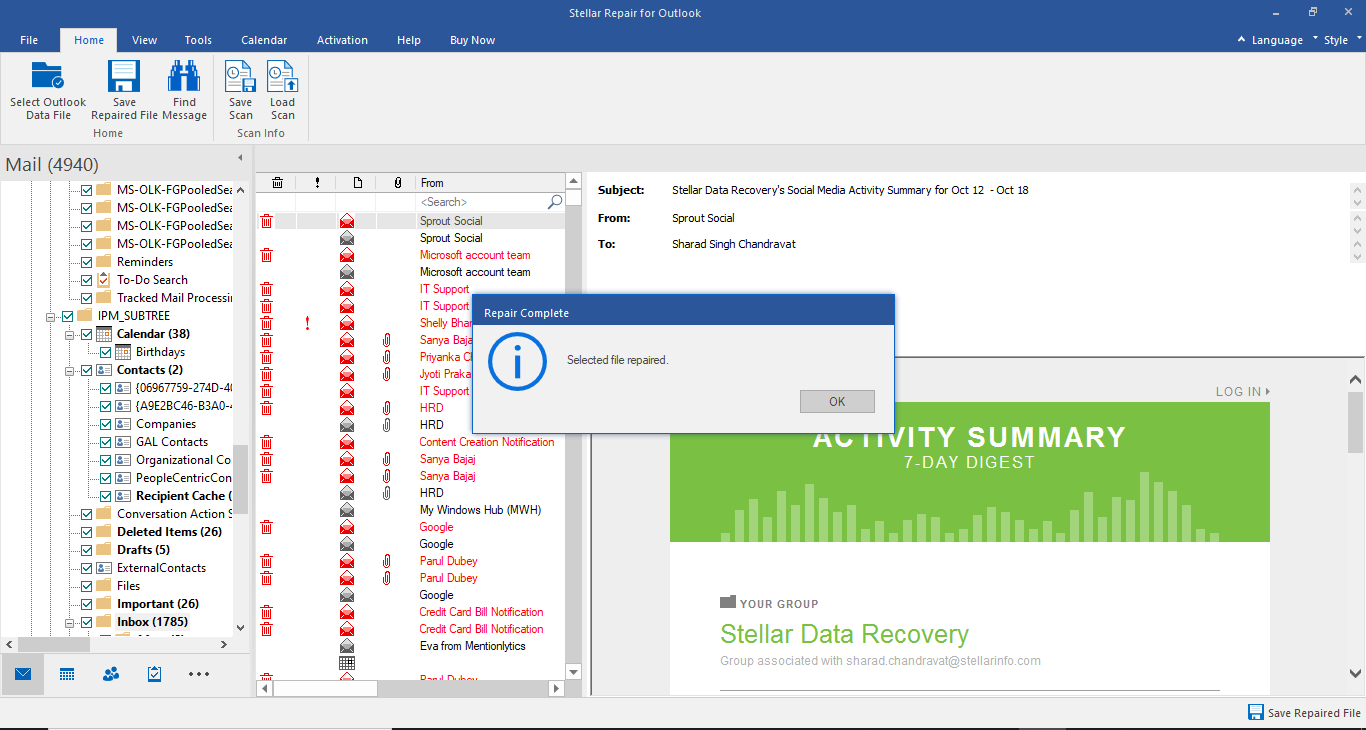Click the calendar-grid item icon below Eva row

(347, 663)
